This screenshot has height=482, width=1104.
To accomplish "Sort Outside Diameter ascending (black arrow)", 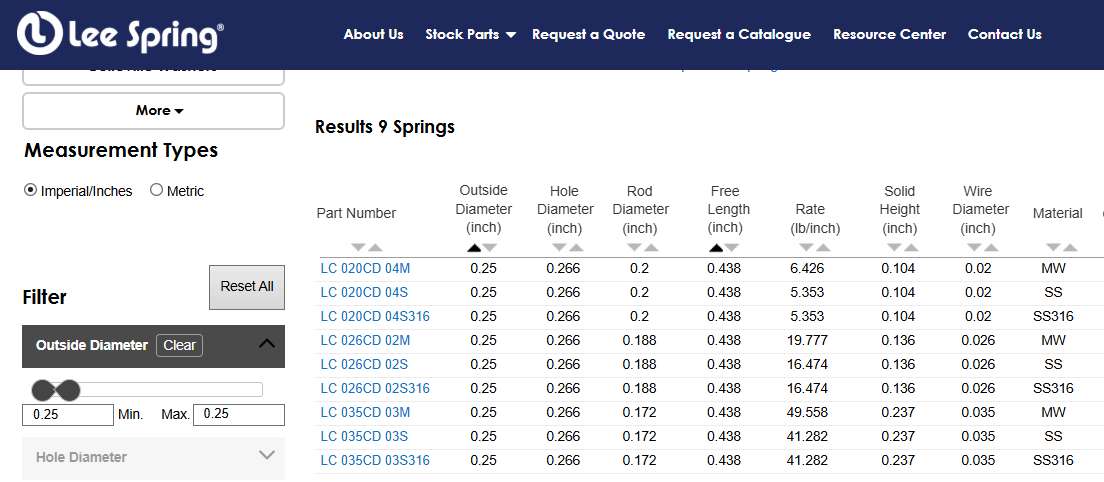I will pyautogui.click(x=474, y=248).
